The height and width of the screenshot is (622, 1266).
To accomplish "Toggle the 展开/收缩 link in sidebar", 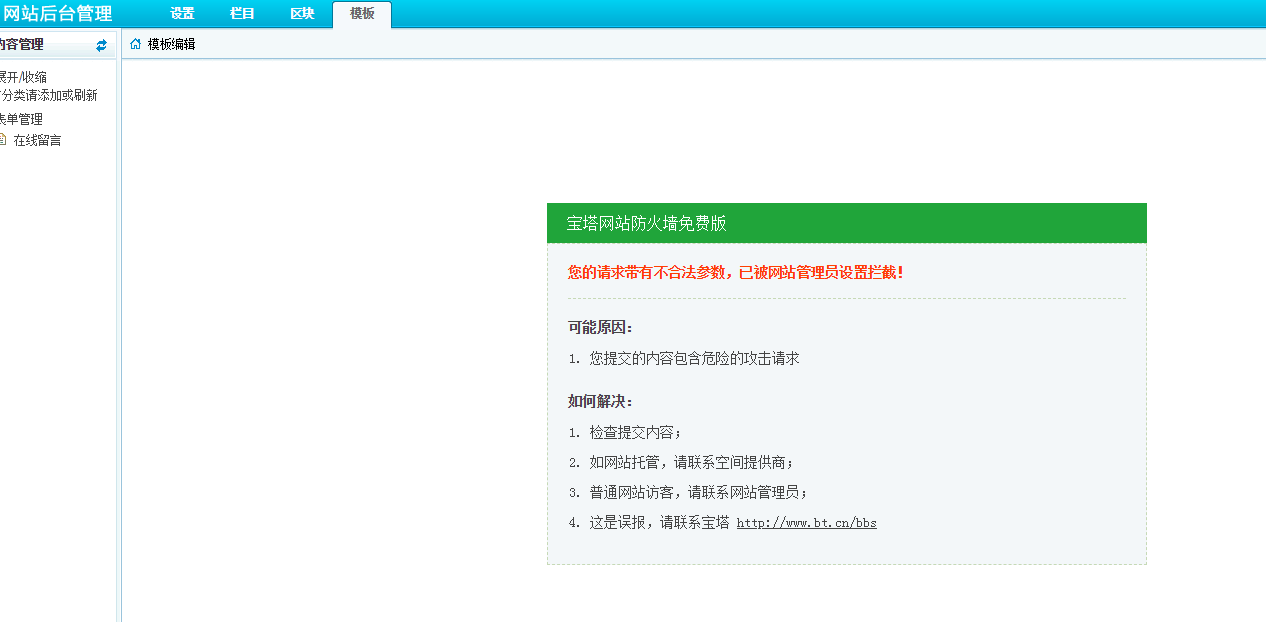I will coord(22,77).
